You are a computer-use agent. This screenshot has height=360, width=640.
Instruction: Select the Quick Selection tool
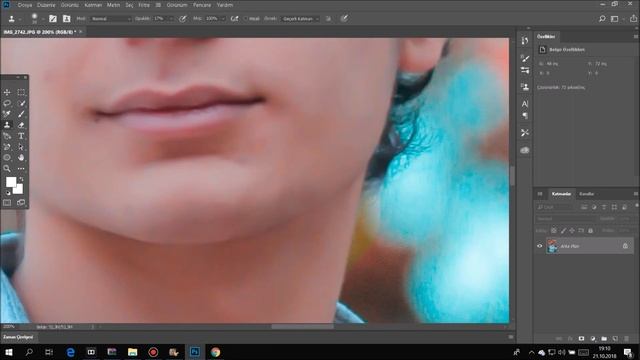point(21,103)
